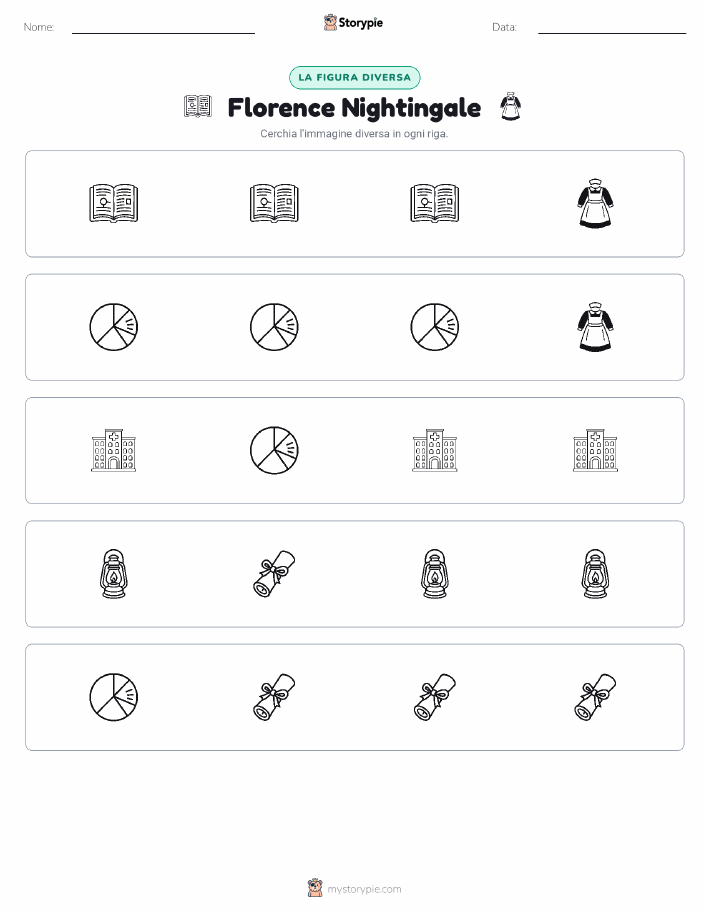Open the mystorypie.com footer link
The image size is (709, 917).
[364, 889]
